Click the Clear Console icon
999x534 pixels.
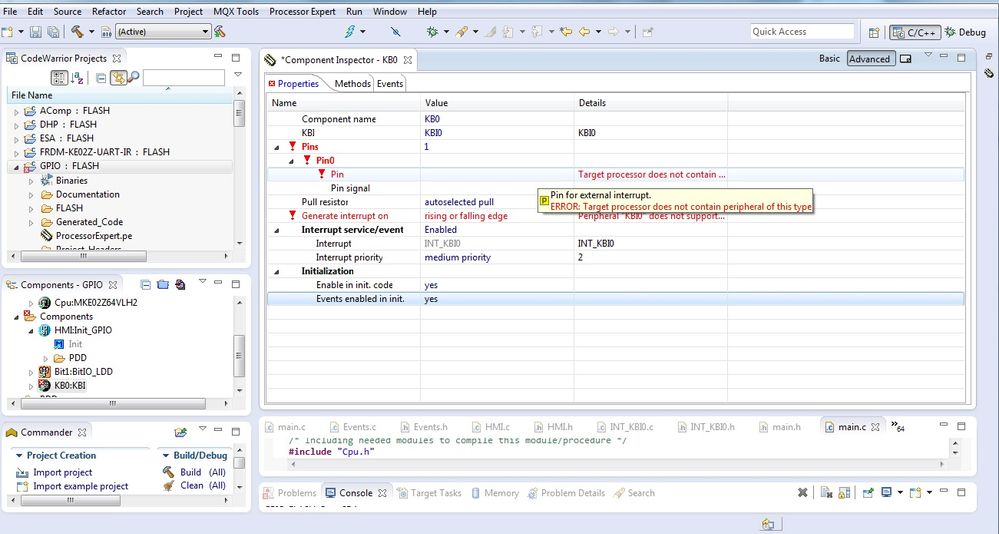click(x=826, y=493)
